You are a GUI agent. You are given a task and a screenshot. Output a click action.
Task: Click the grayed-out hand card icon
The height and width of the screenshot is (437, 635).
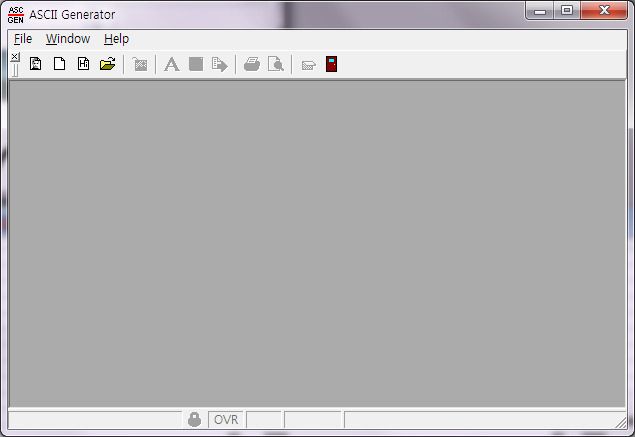click(x=308, y=65)
